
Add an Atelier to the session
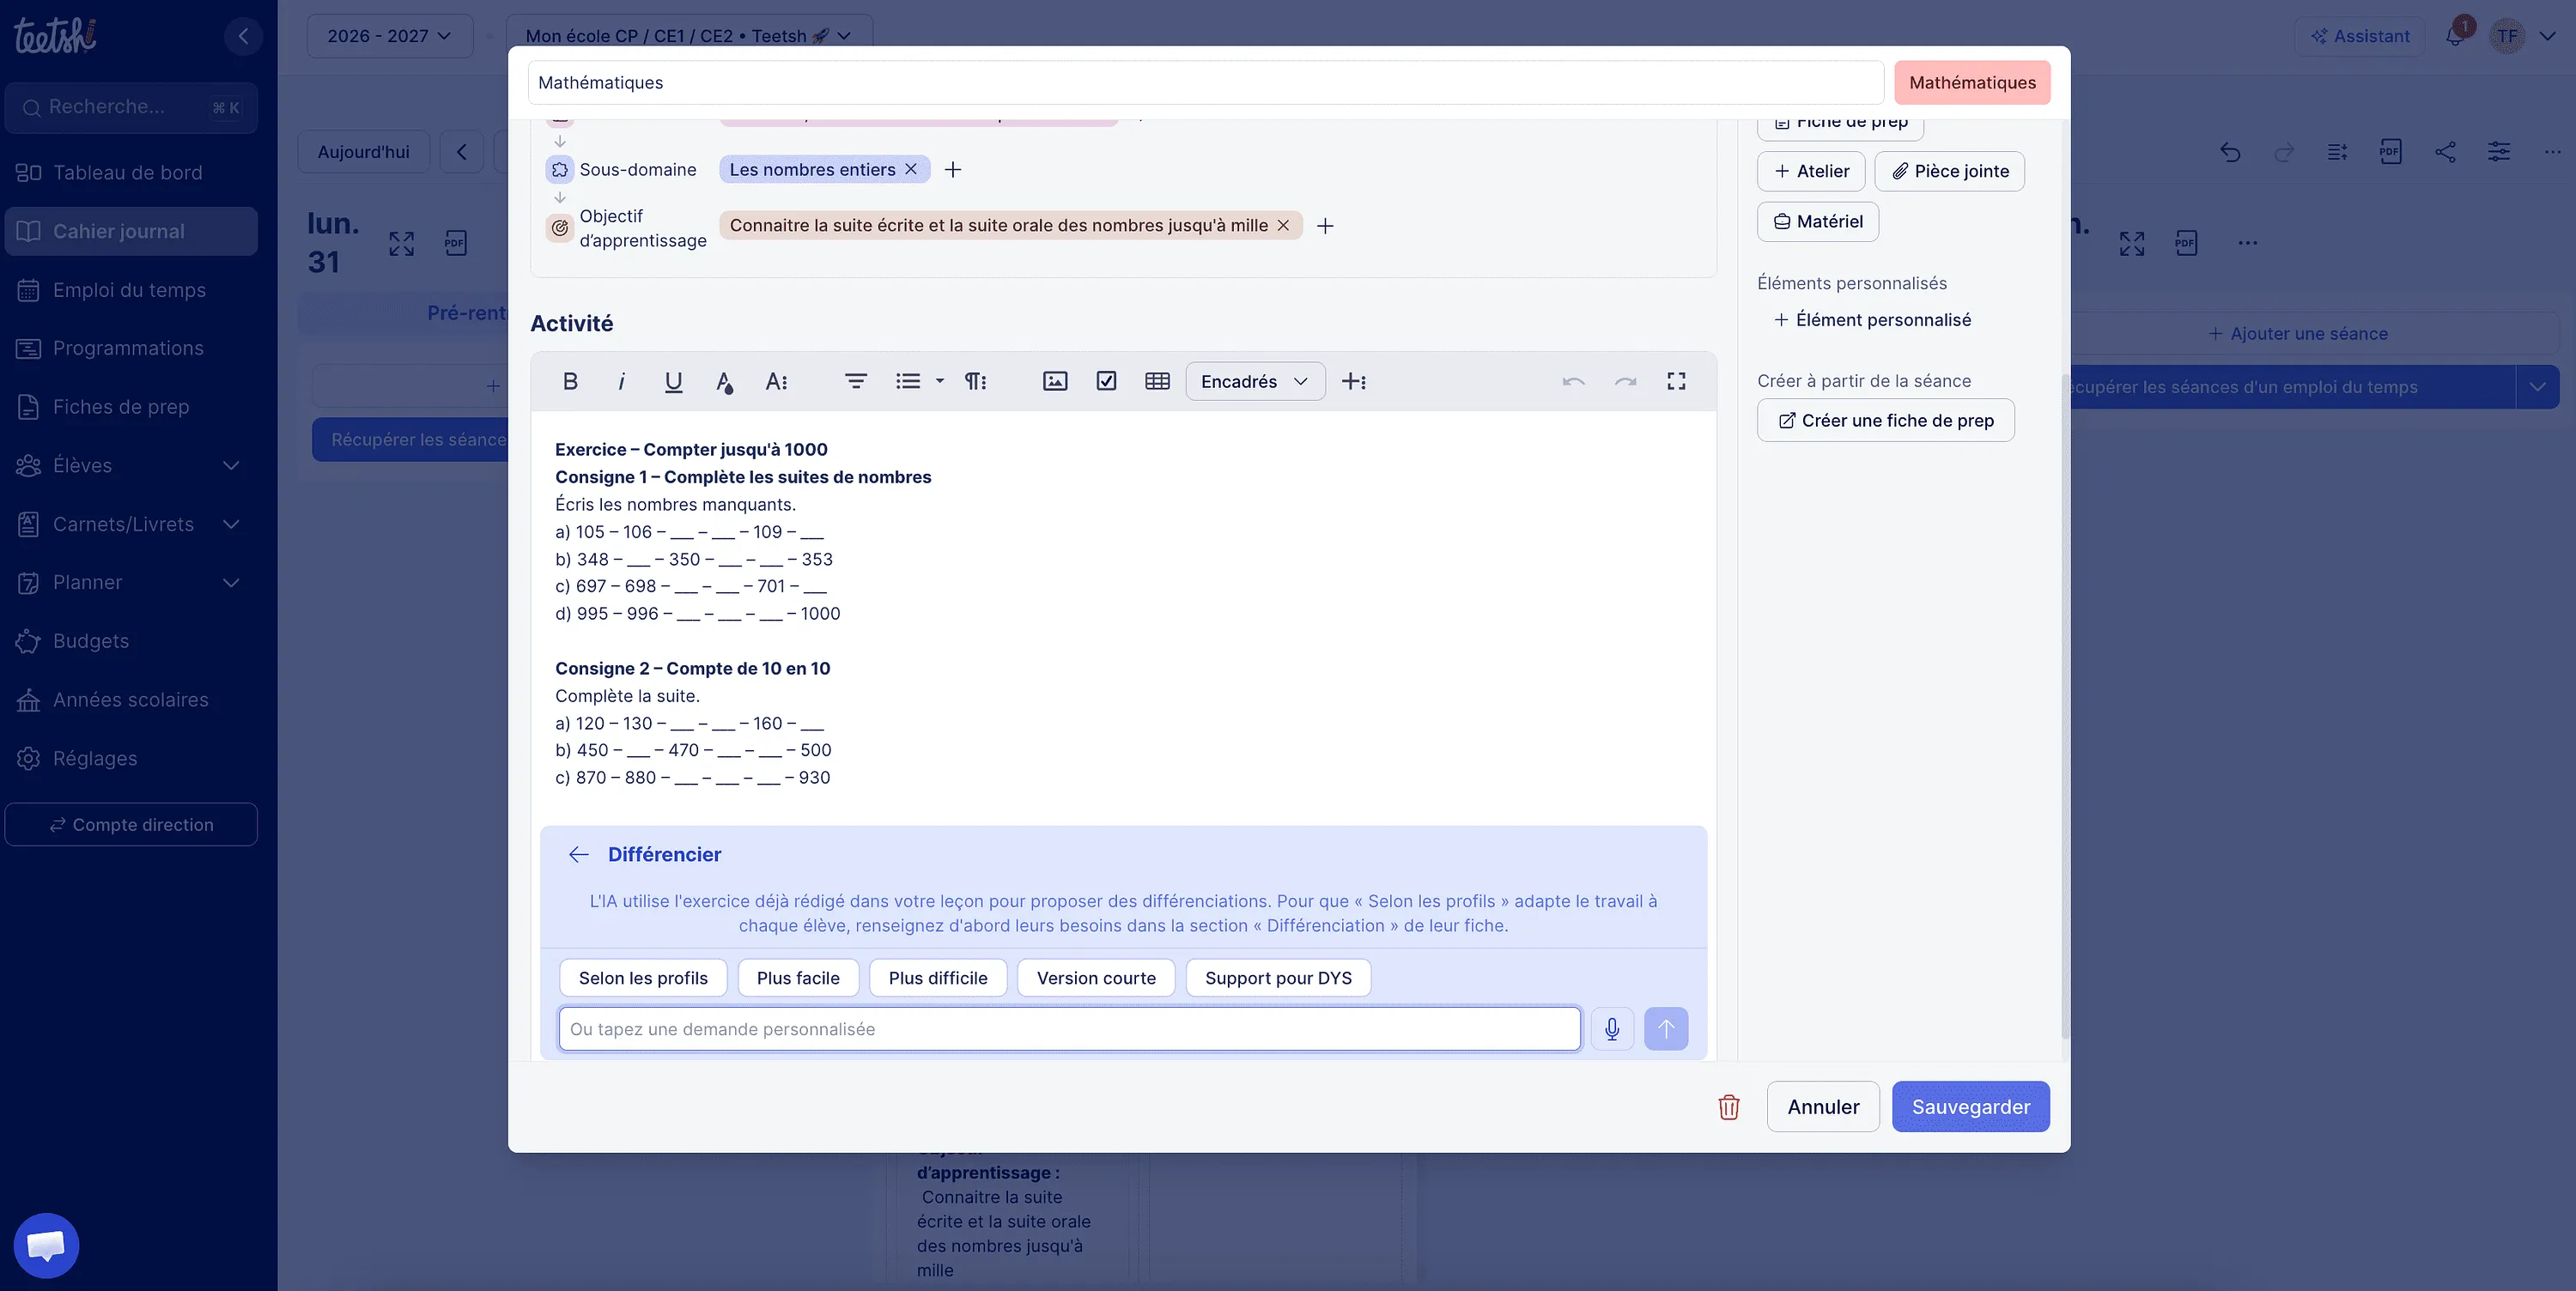(1811, 171)
